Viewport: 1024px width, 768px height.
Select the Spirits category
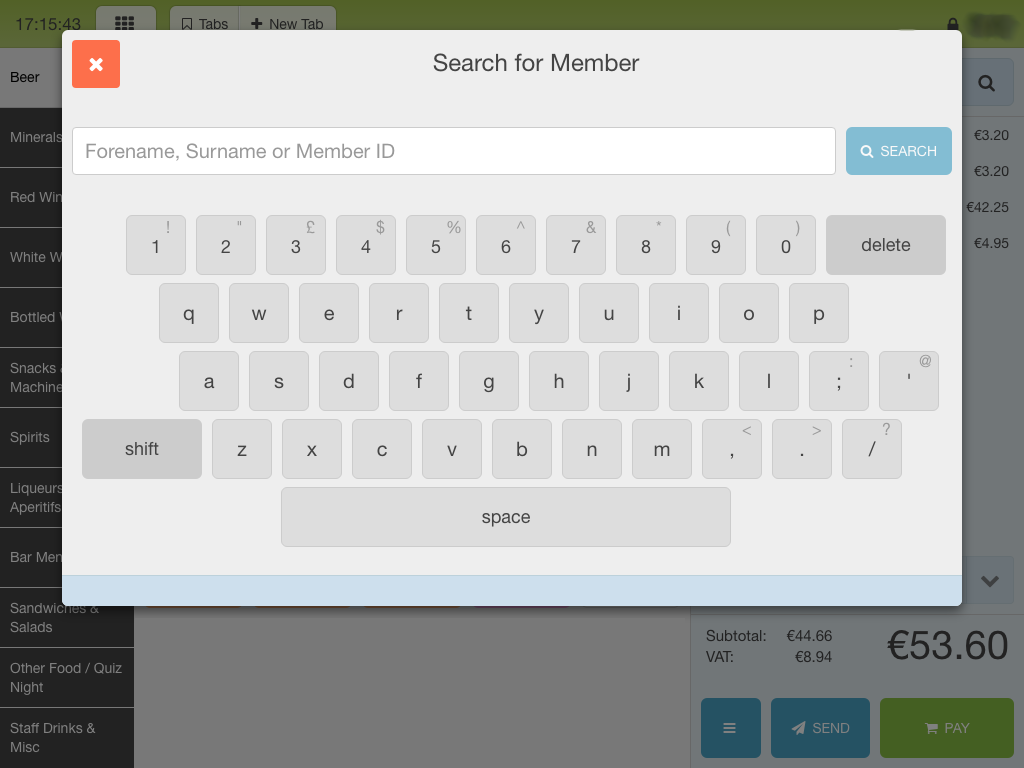[30, 438]
